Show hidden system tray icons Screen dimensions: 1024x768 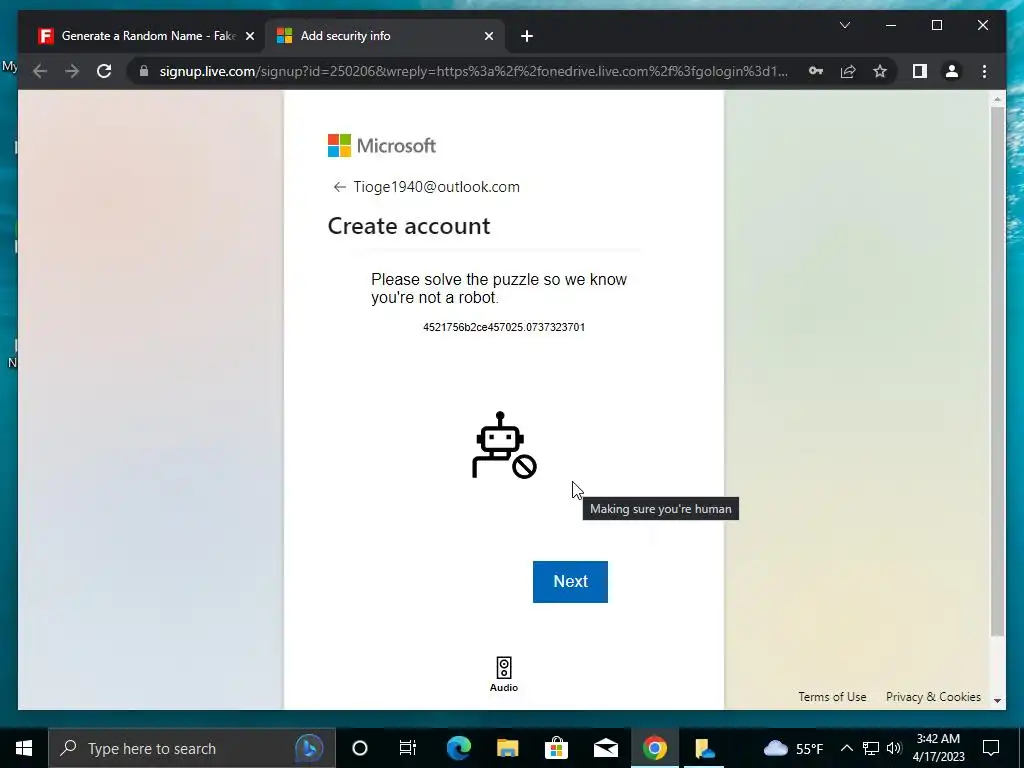[846, 748]
